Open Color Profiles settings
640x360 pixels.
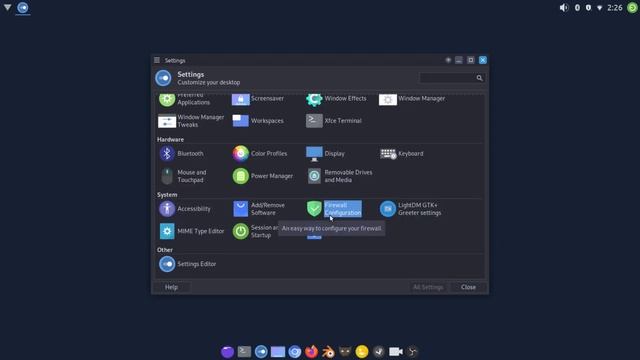click(260, 153)
